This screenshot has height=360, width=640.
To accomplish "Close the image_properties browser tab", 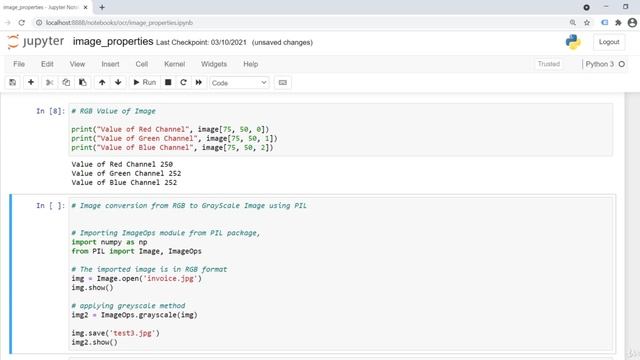I will click(x=85, y=7).
